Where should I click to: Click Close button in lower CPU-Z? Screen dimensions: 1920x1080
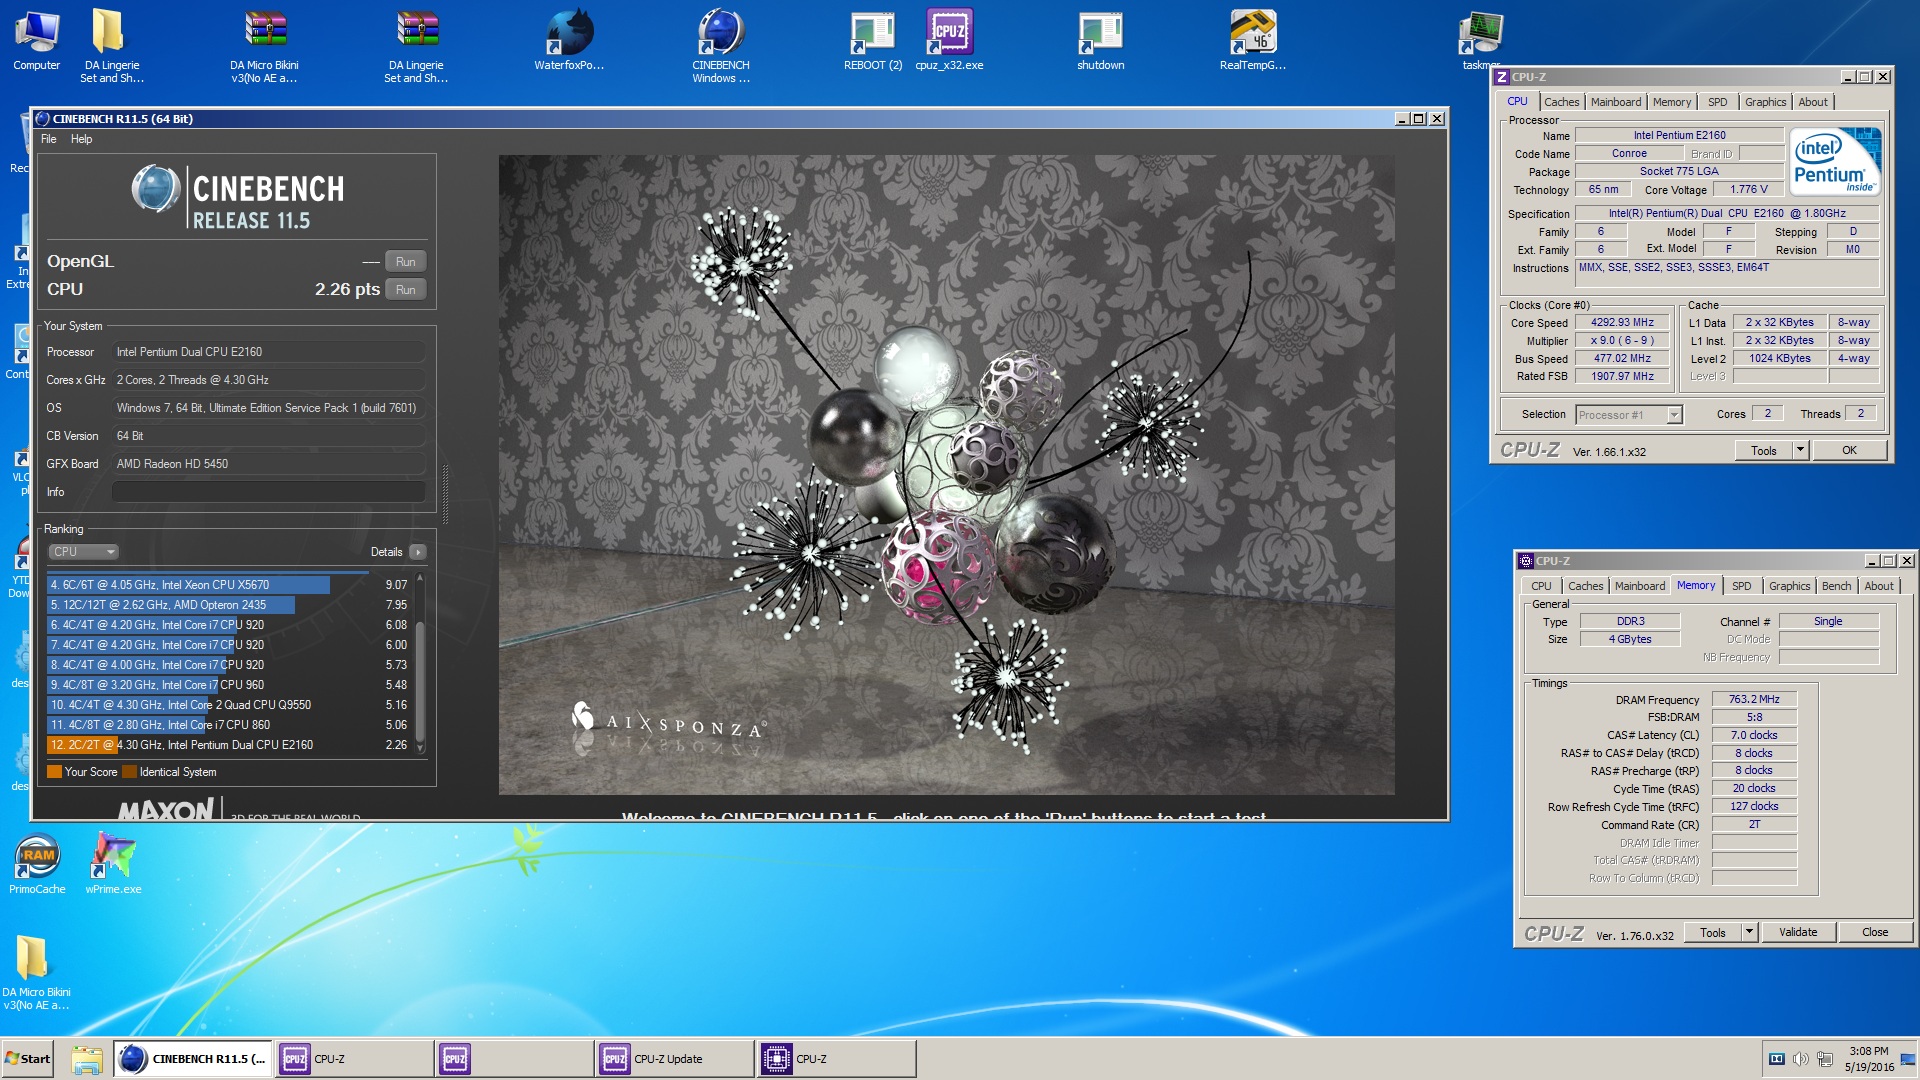click(x=1875, y=933)
